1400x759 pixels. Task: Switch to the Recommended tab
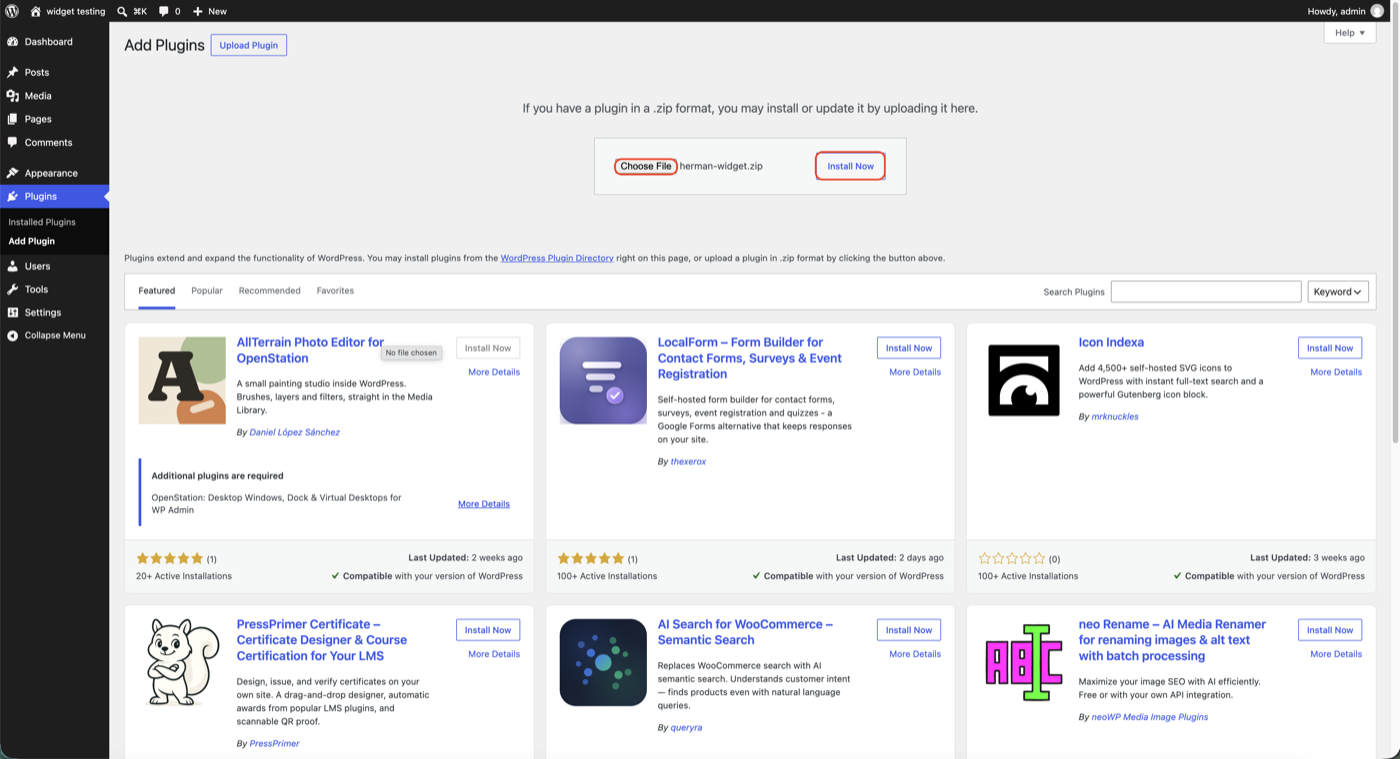coord(270,291)
